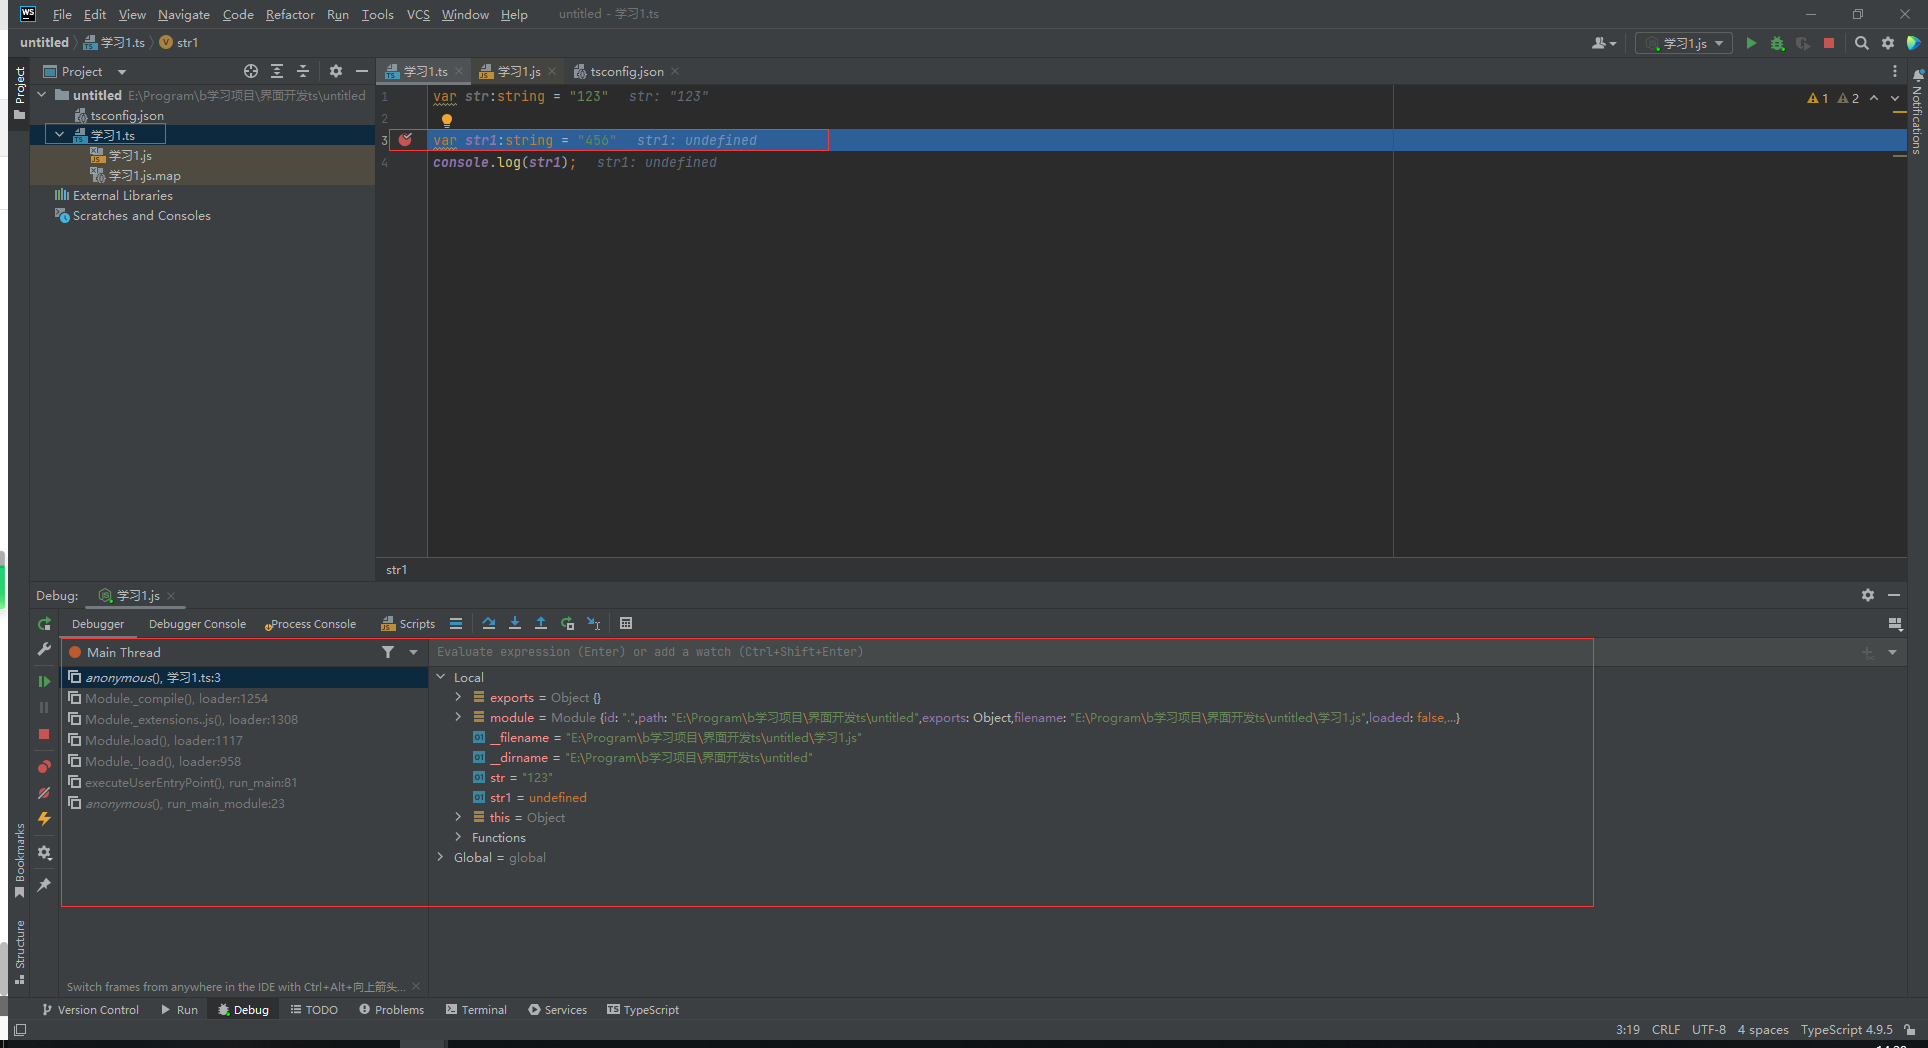View breakpoints using the double red circle icon

[44, 767]
